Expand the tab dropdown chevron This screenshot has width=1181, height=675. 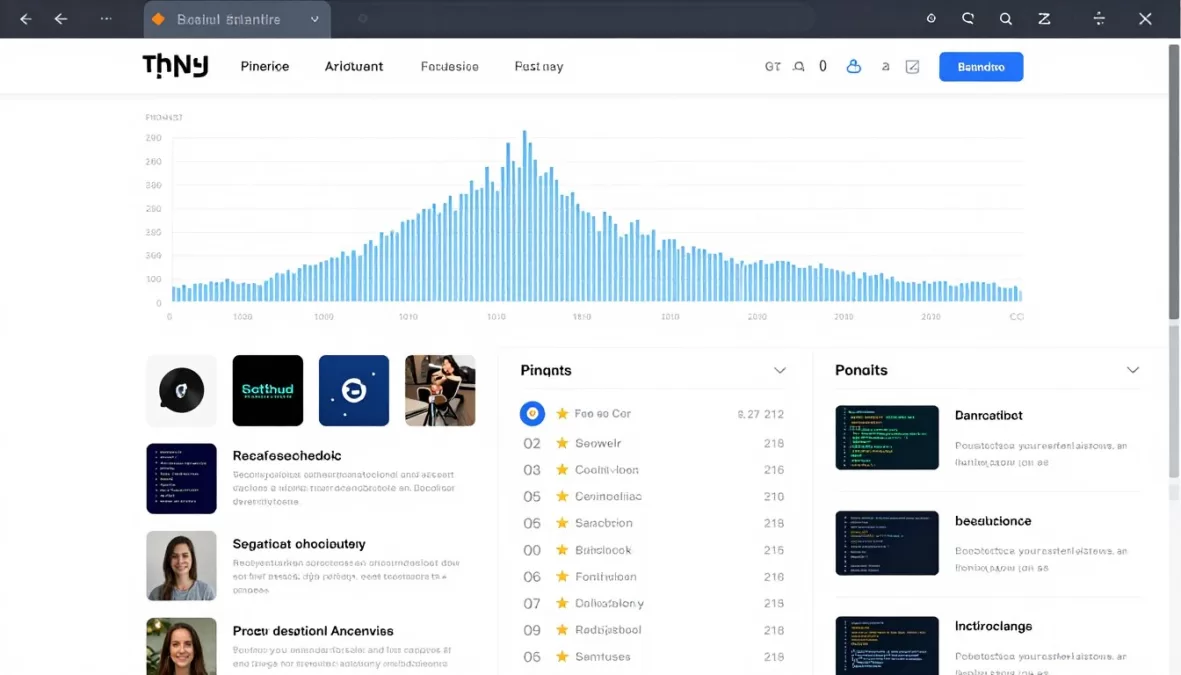315,20
